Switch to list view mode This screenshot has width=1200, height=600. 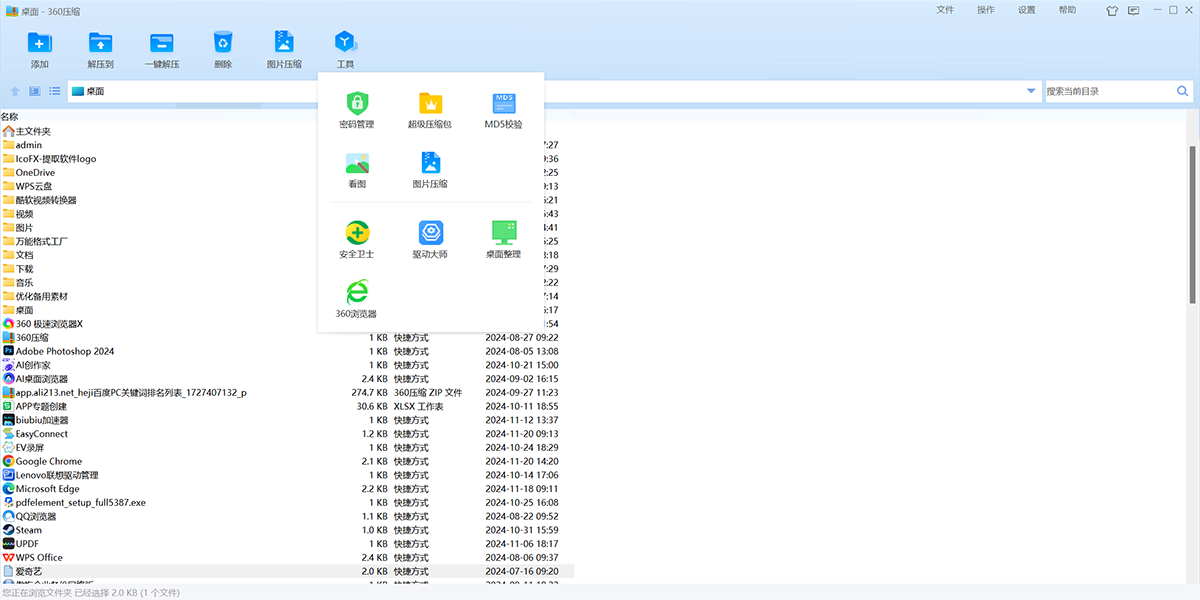pyautogui.click(x=55, y=91)
